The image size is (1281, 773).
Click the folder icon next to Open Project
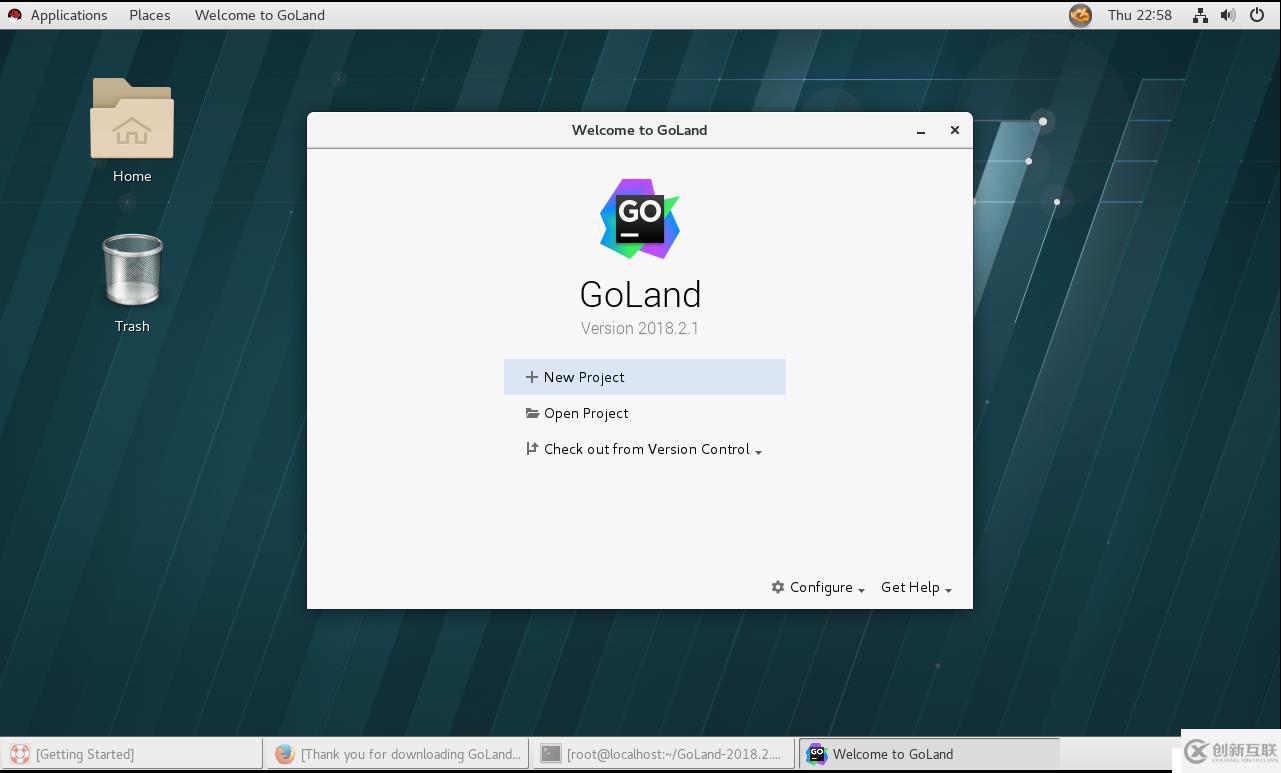(532, 413)
